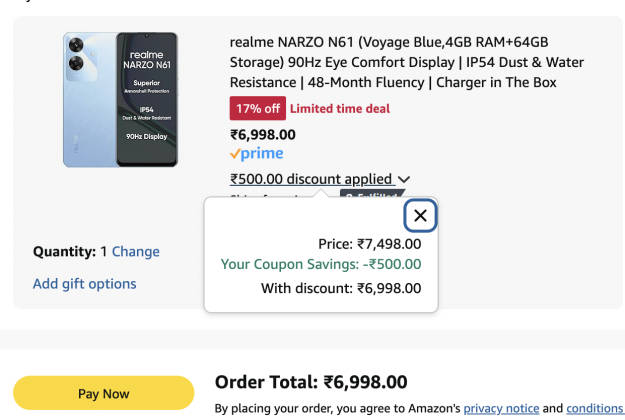Click the Order Total amount
The width and height of the screenshot is (625, 420).
(x=365, y=382)
